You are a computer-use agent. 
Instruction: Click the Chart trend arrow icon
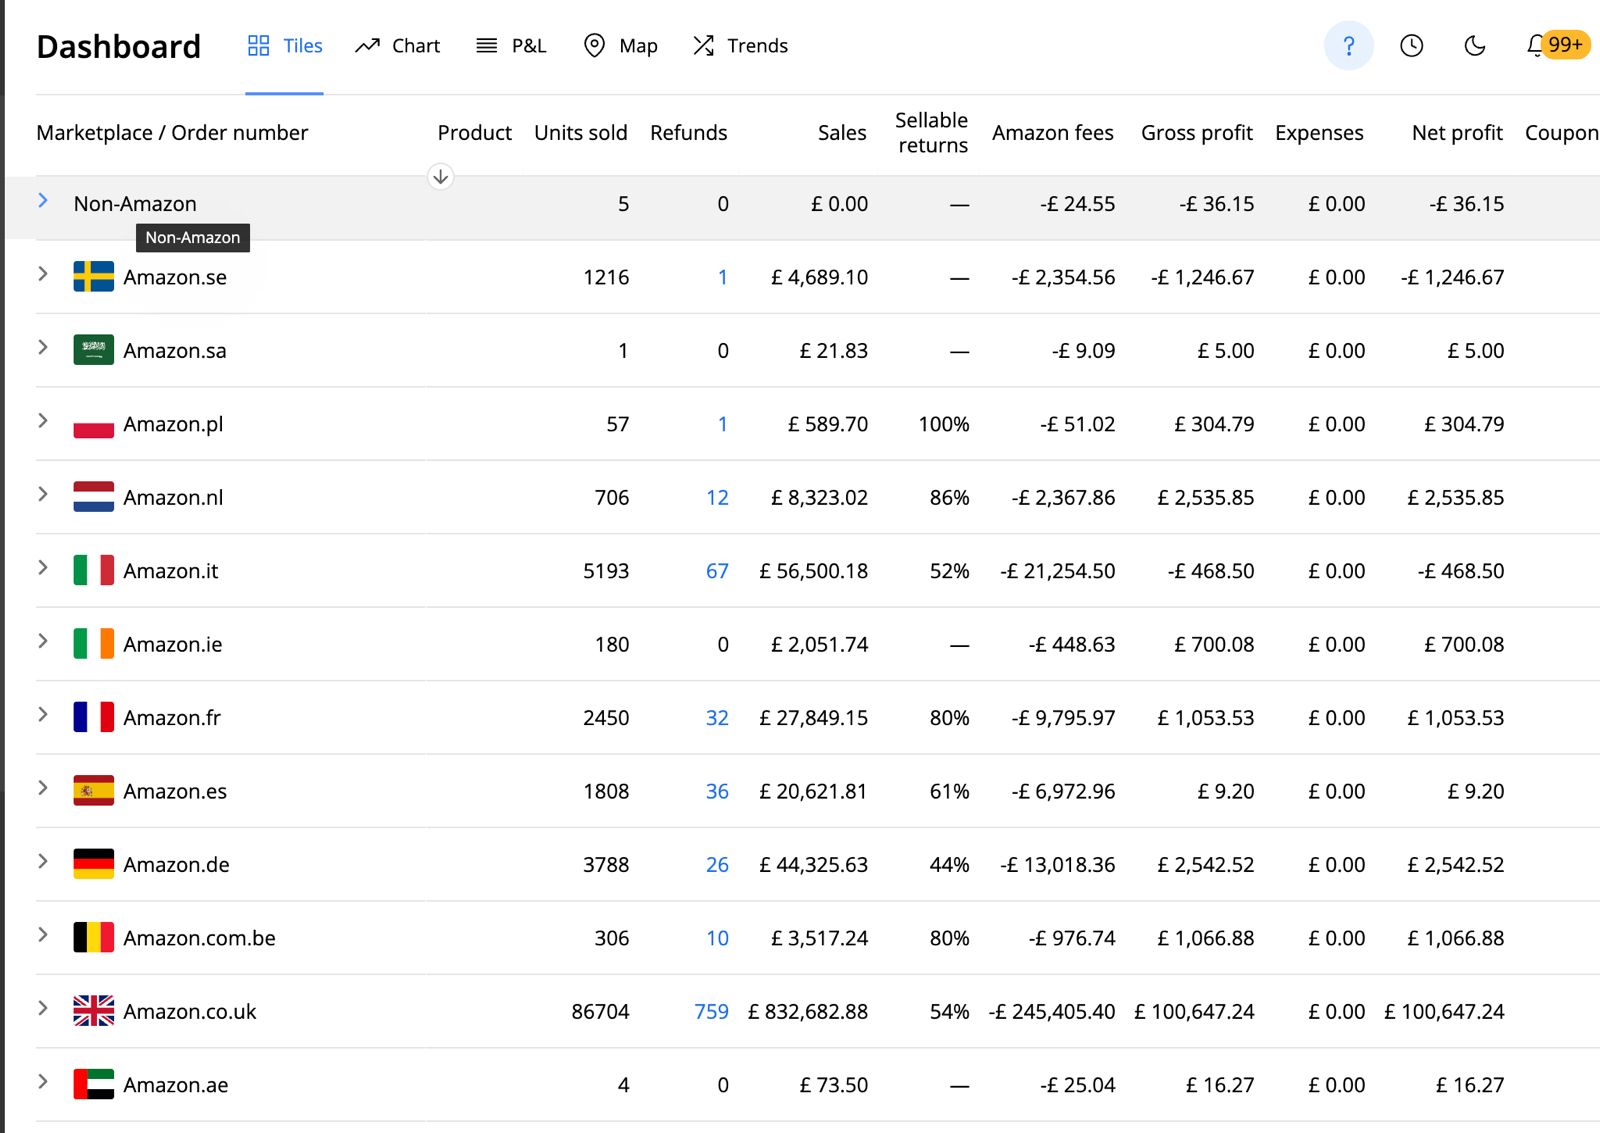coord(367,46)
